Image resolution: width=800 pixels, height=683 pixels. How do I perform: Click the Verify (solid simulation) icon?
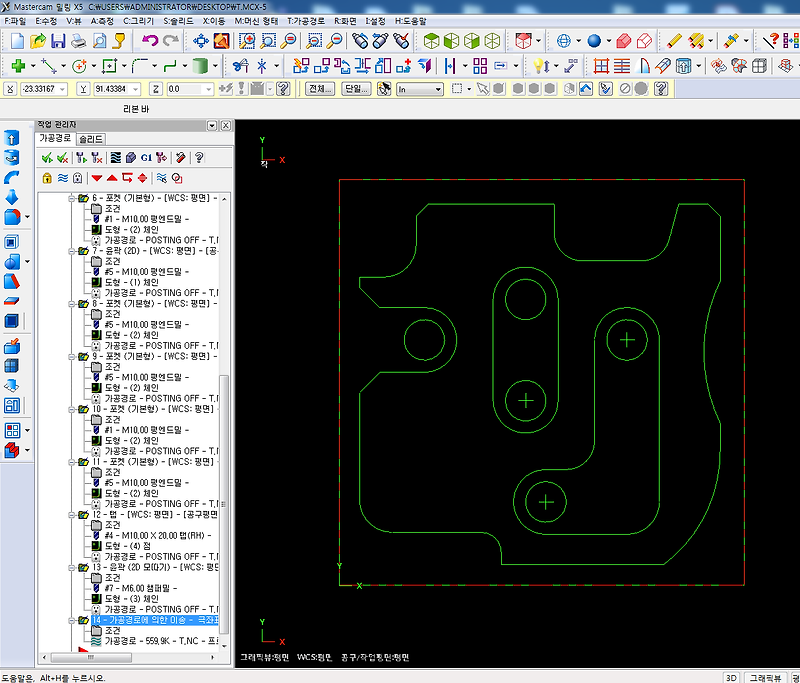coord(130,158)
